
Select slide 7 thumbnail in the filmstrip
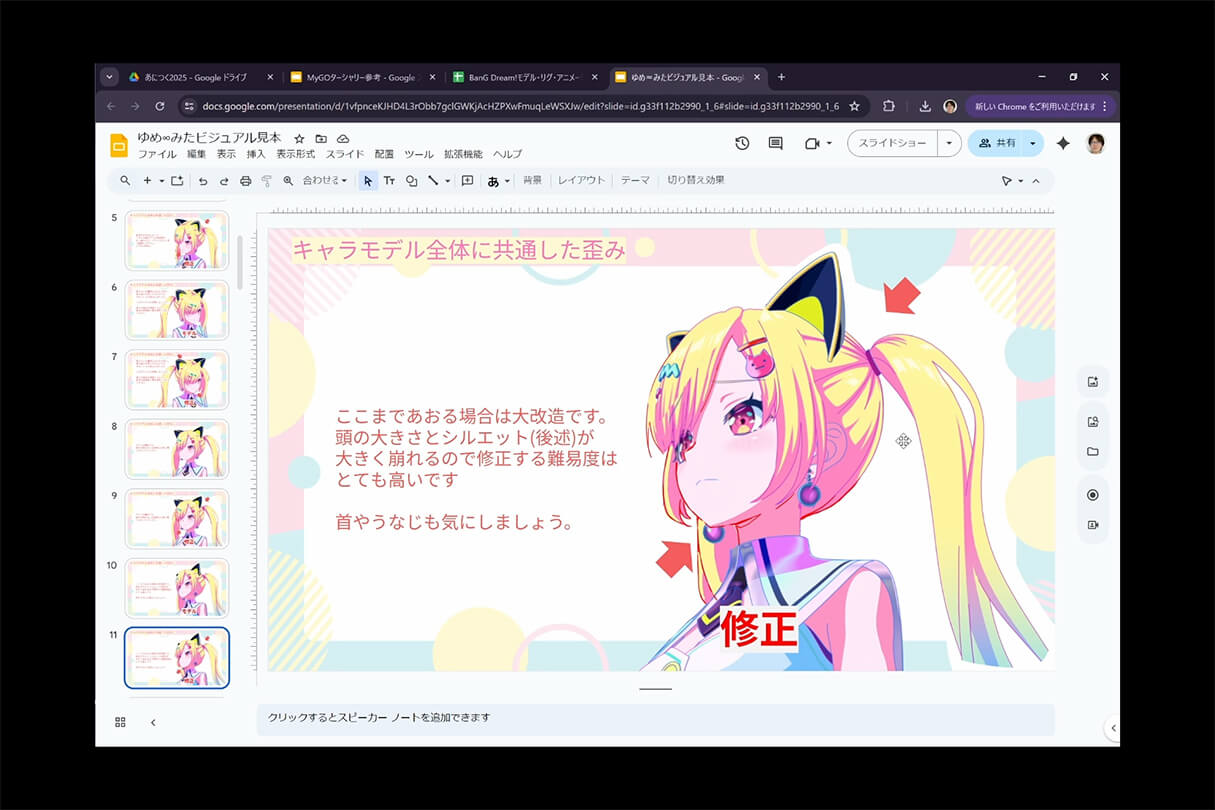click(176, 379)
